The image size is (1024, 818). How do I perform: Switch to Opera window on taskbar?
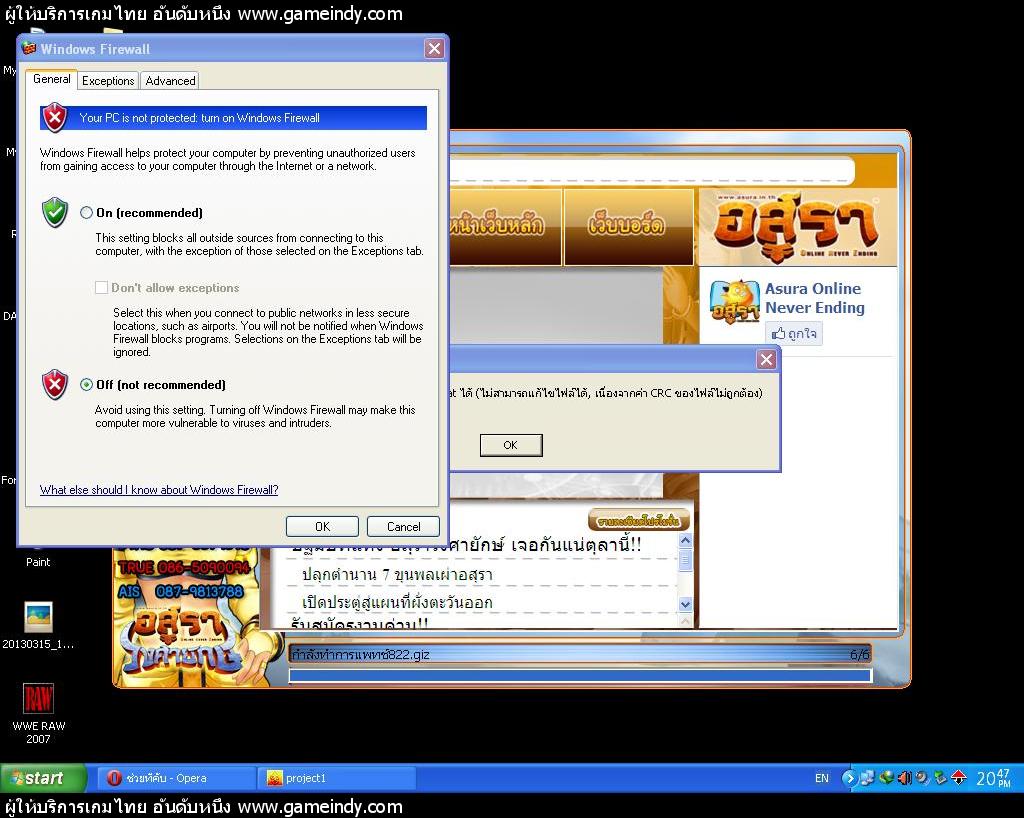(176, 778)
